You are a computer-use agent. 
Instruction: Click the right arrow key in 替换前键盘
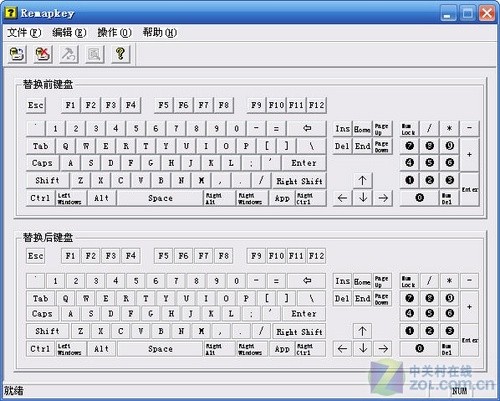click(383, 198)
